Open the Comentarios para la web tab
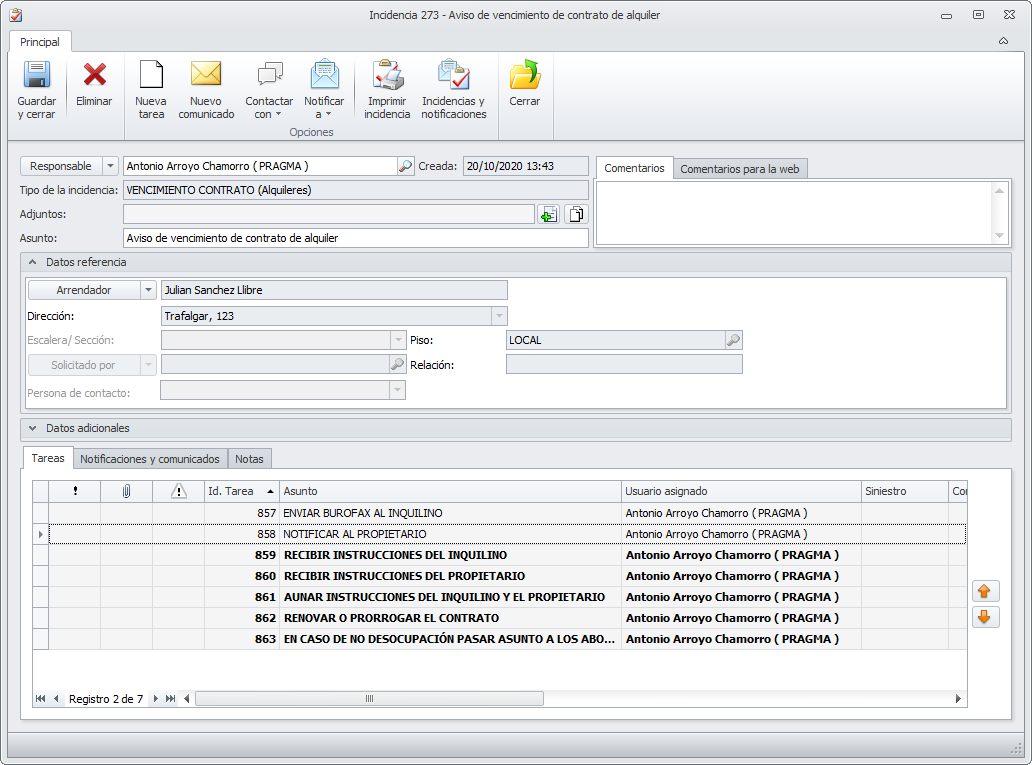 [x=739, y=169]
